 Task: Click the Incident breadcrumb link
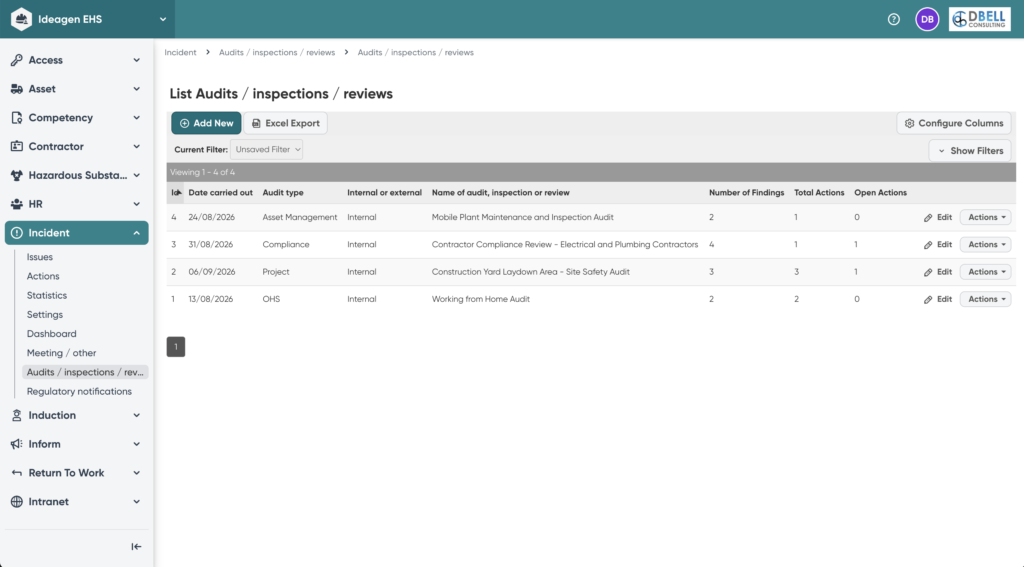(x=180, y=53)
